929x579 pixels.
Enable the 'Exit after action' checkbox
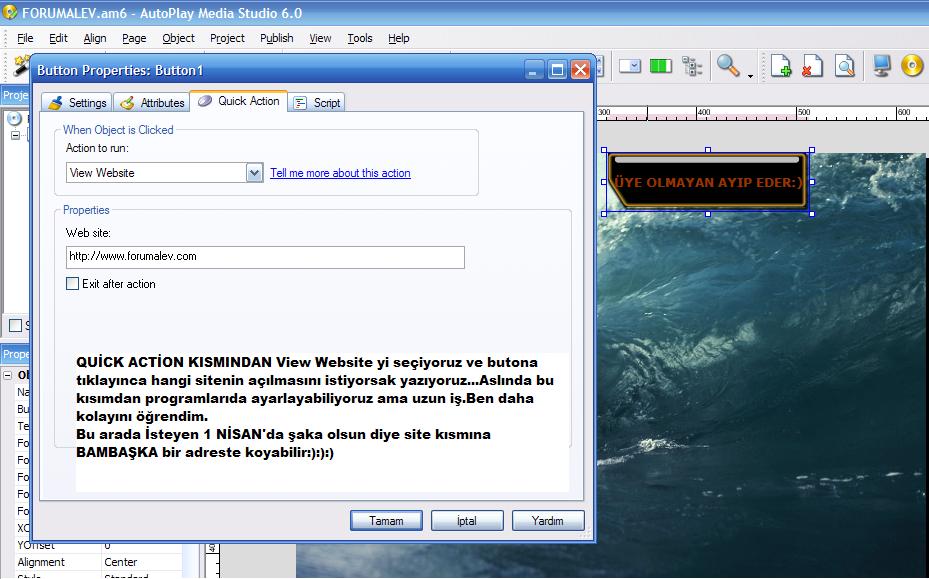[72, 284]
